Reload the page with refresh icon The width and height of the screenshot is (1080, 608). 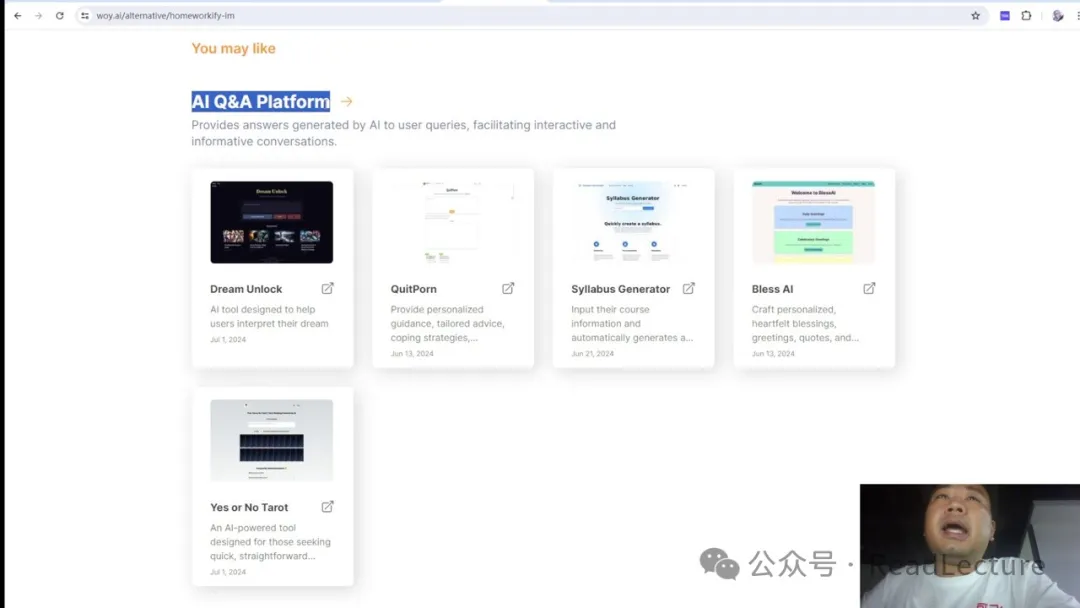60,16
